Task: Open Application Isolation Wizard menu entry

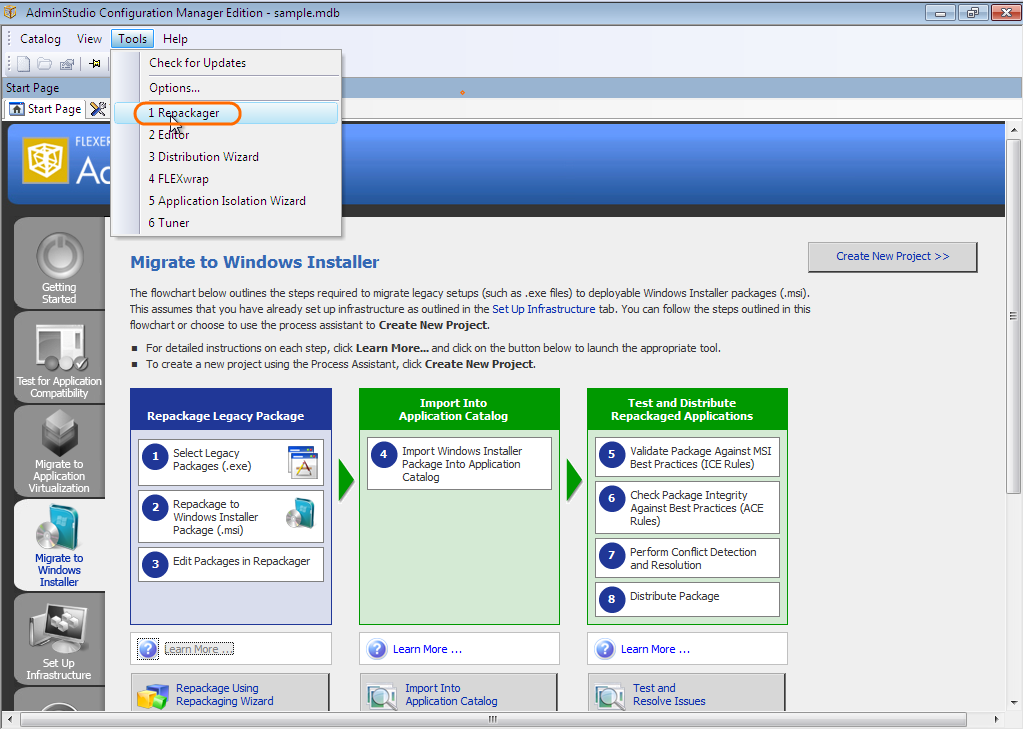Action: coord(227,201)
